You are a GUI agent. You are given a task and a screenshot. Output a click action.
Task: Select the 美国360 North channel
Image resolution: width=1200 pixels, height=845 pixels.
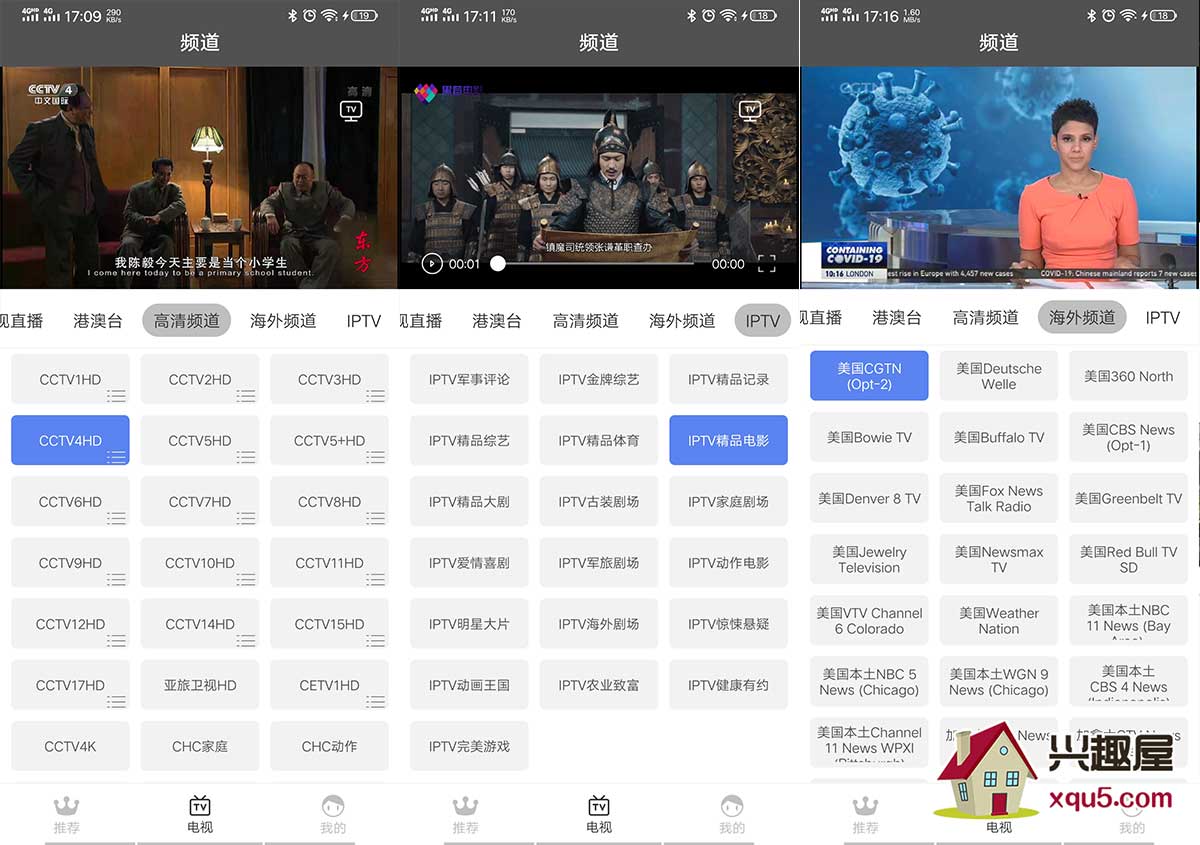coord(1128,376)
